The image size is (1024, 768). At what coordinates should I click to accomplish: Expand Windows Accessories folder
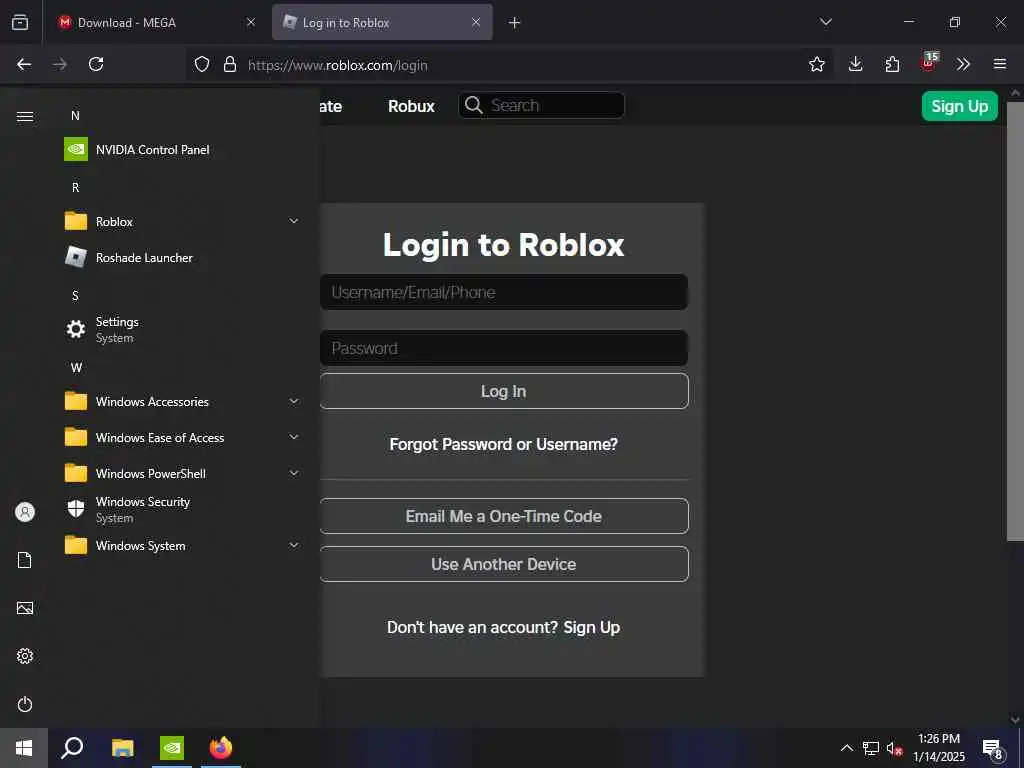coord(294,401)
